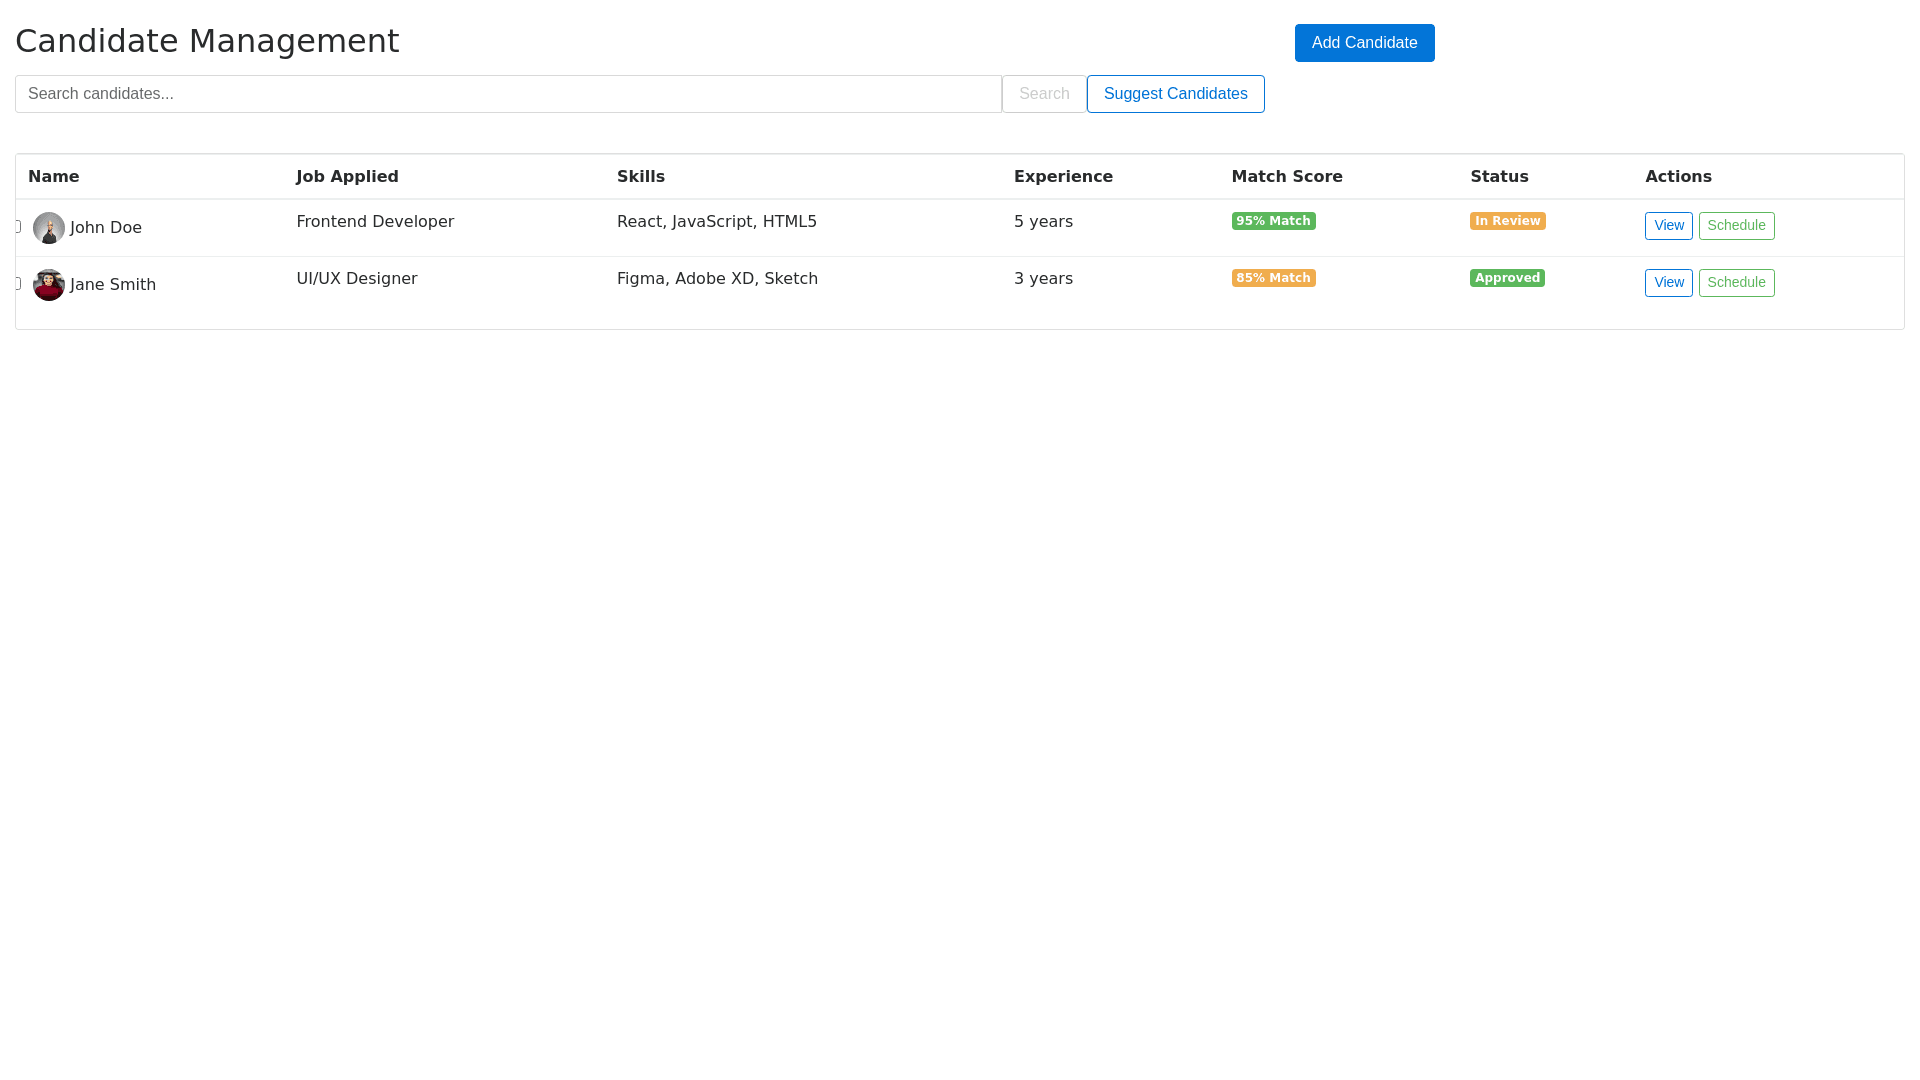
Task: Click the 95% Match badge
Action: click(x=1273, y=221)
